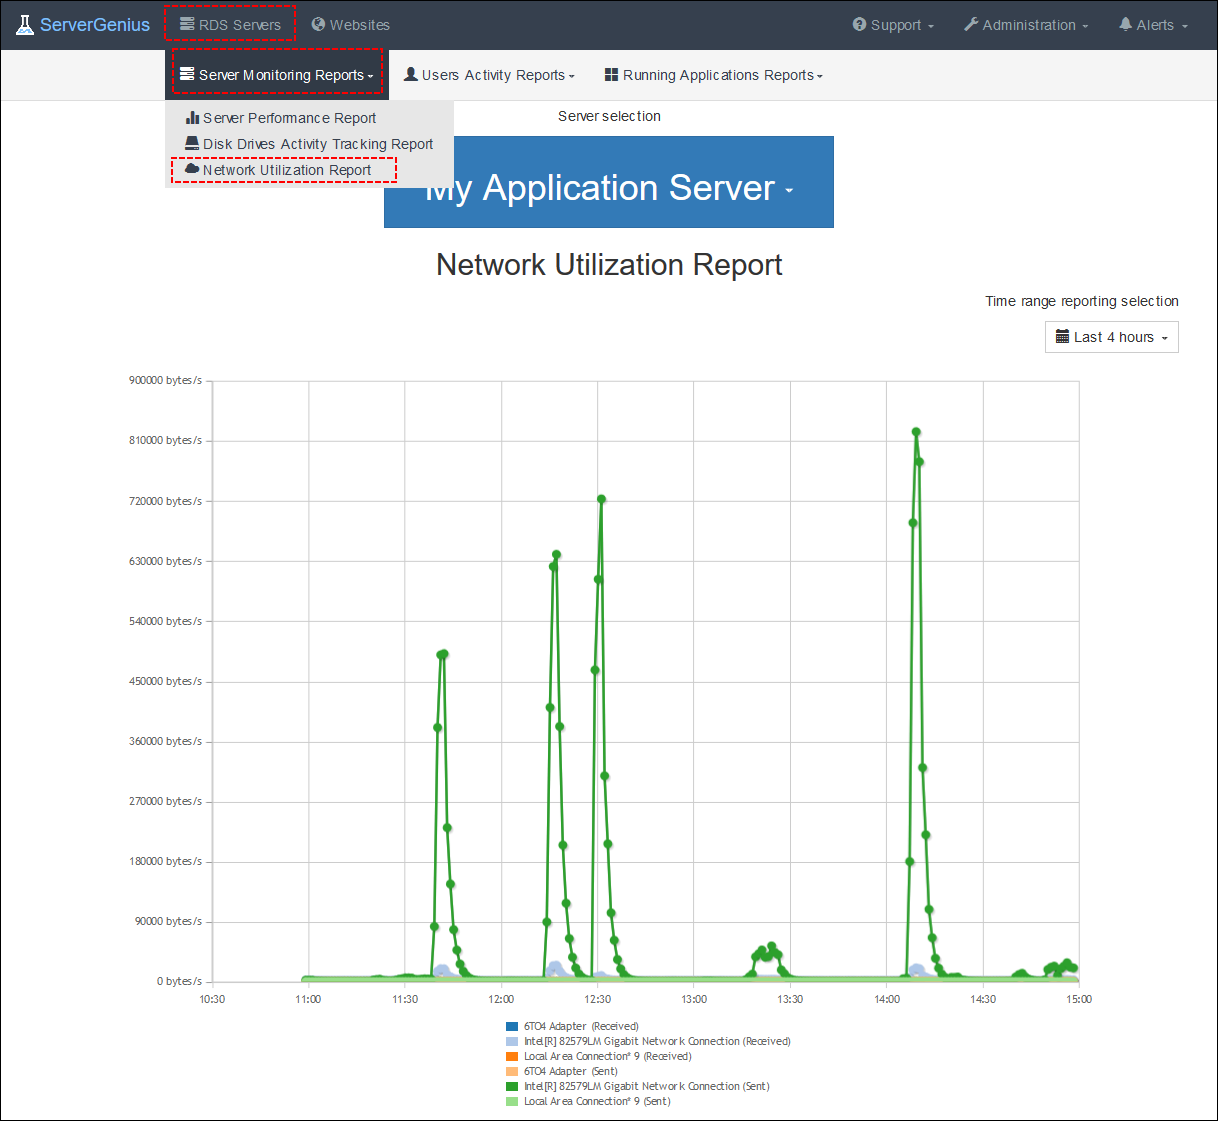The width and height of the screenshot is (1218, 1121).
Task: Open the Users Activity Reports dropdown
Action: point(489,75)
